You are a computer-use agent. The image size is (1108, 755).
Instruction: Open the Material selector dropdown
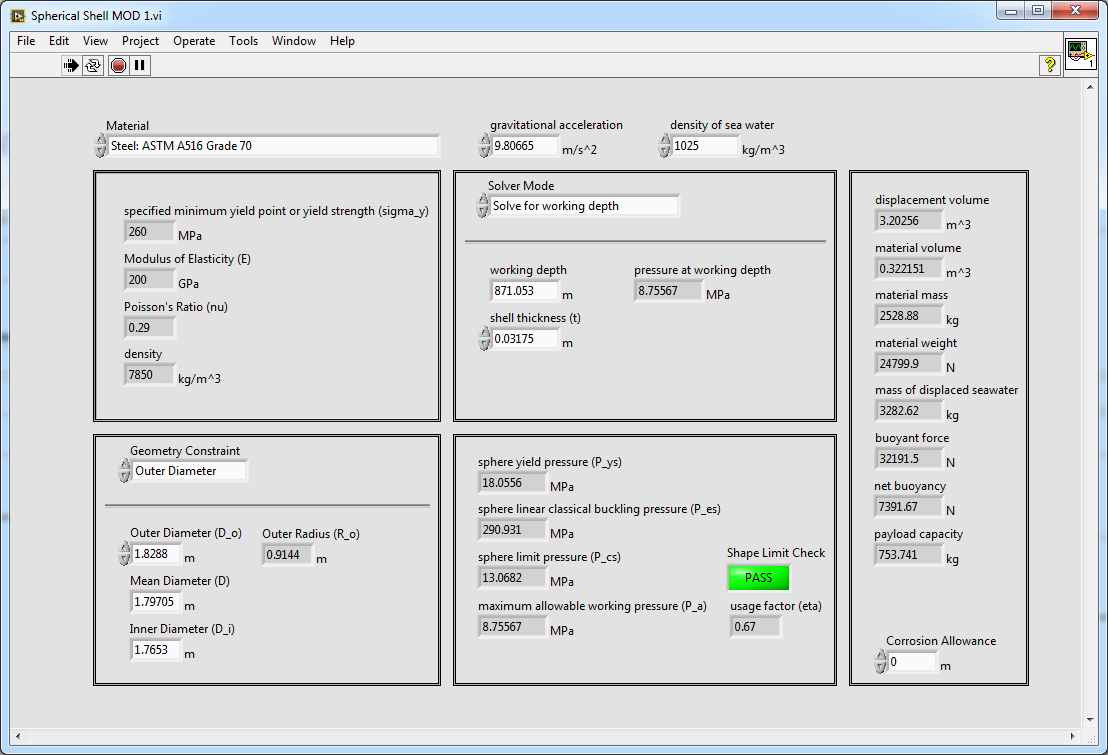click(x=272, y=146)
